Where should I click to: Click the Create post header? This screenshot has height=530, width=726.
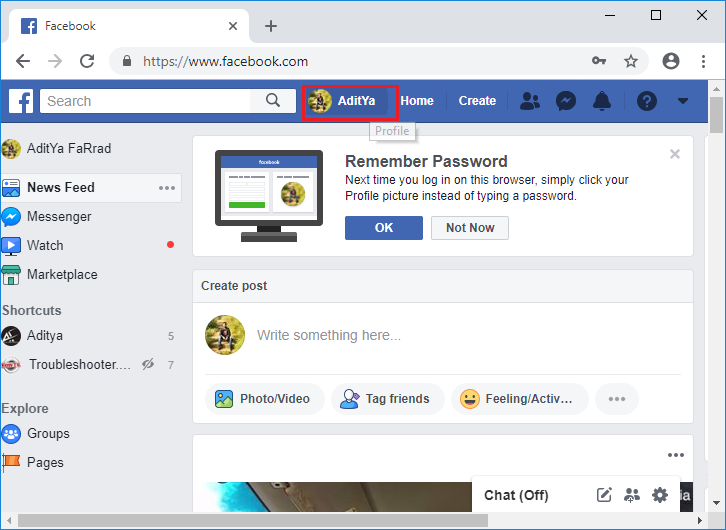click(x=234, y=286)
